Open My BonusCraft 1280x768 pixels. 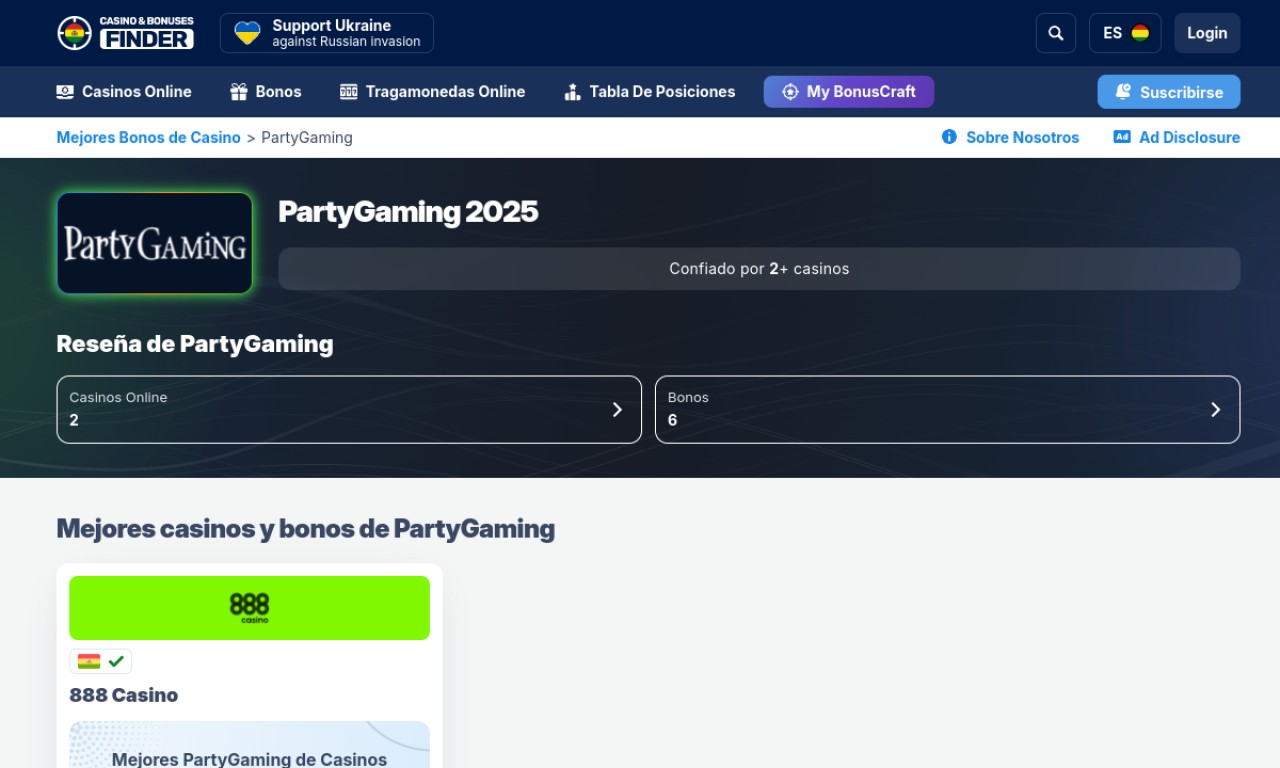coord(848,92)
